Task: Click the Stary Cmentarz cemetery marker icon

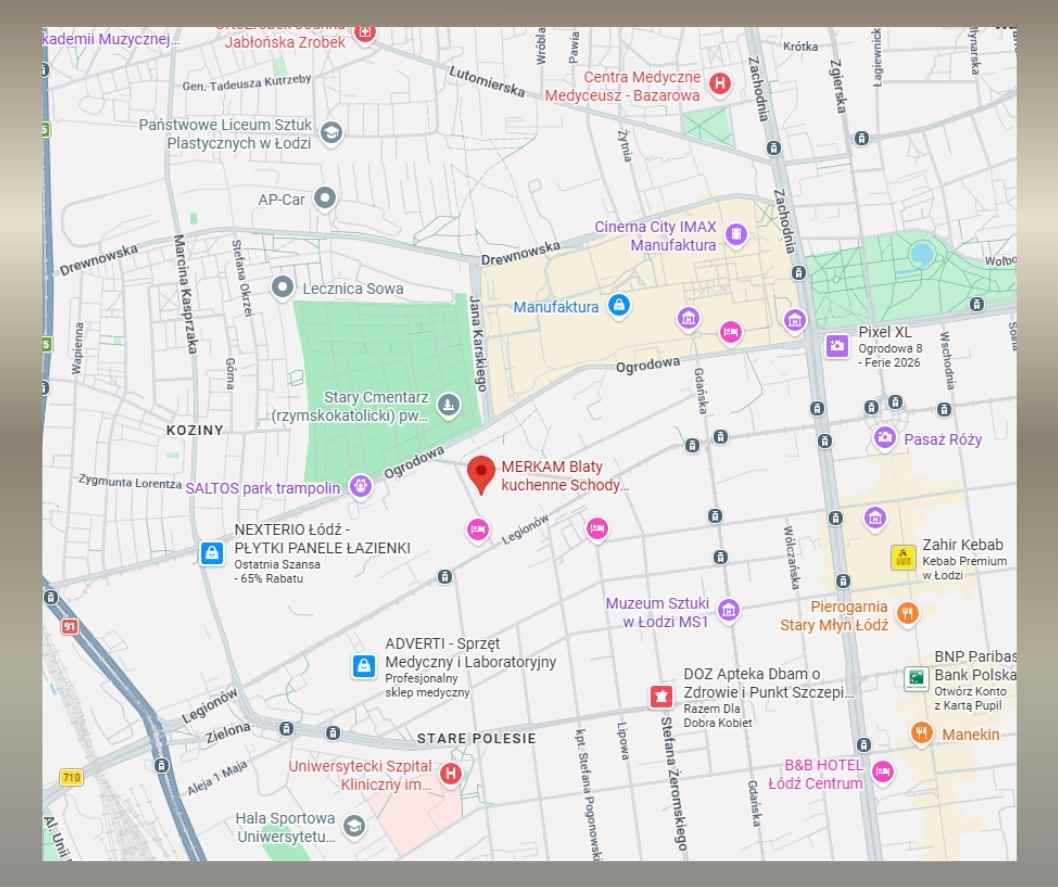Action: coord(449,405)
